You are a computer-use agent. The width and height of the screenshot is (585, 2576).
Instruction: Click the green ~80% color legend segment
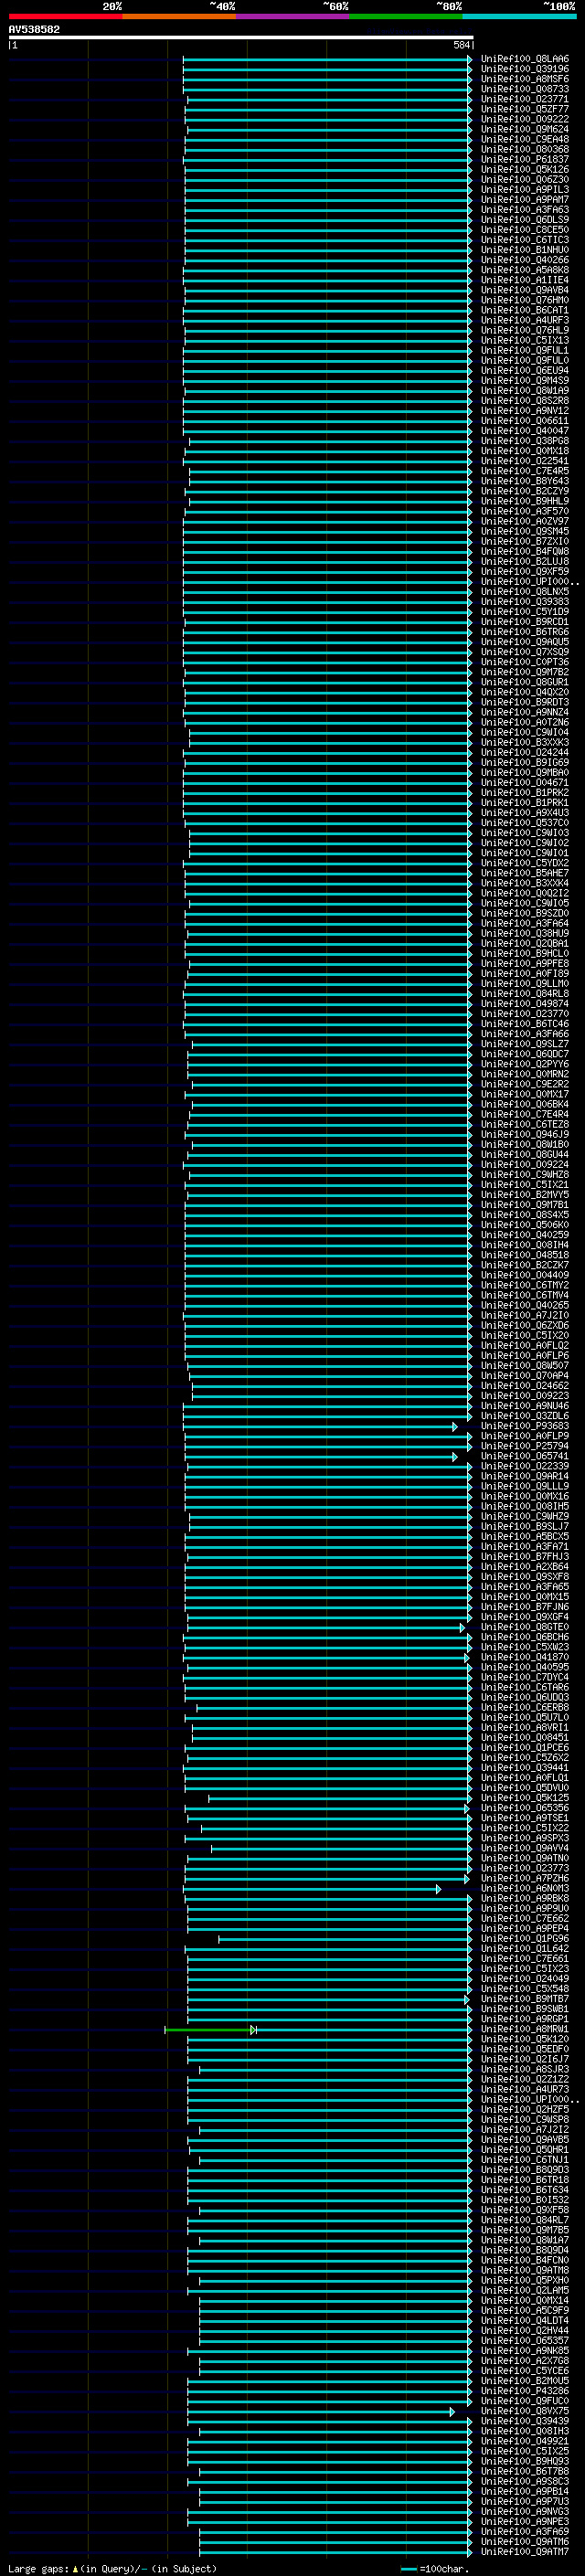coord(406,16)
